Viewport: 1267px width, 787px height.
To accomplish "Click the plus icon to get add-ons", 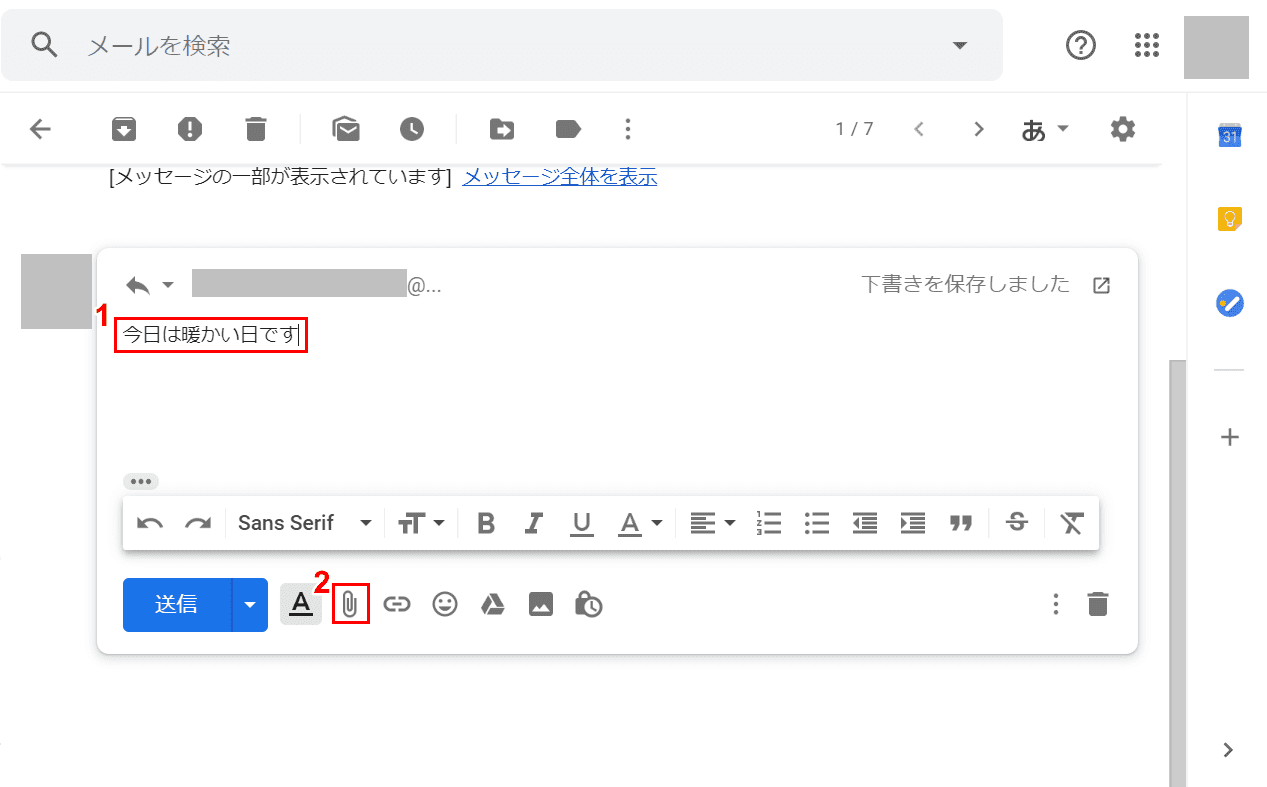I will (1231, 437).
